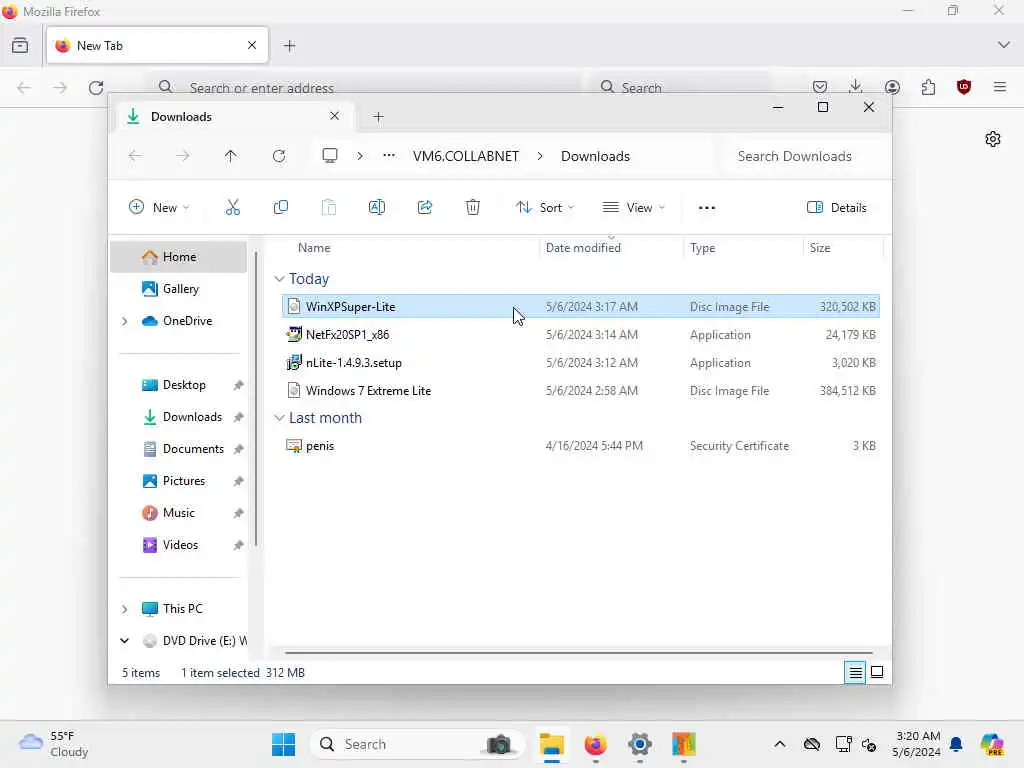Switch to details list layout icon in status bar
The width and height of the screenshot is (1024, 768).
855,672
